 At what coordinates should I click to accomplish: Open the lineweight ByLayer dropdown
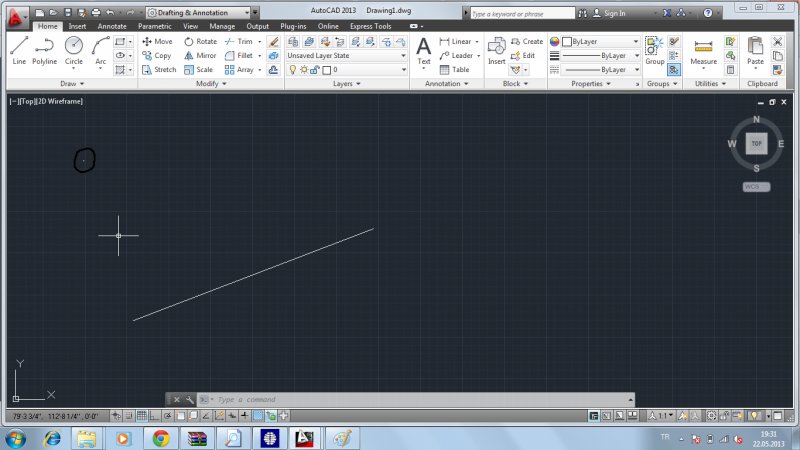602,56
